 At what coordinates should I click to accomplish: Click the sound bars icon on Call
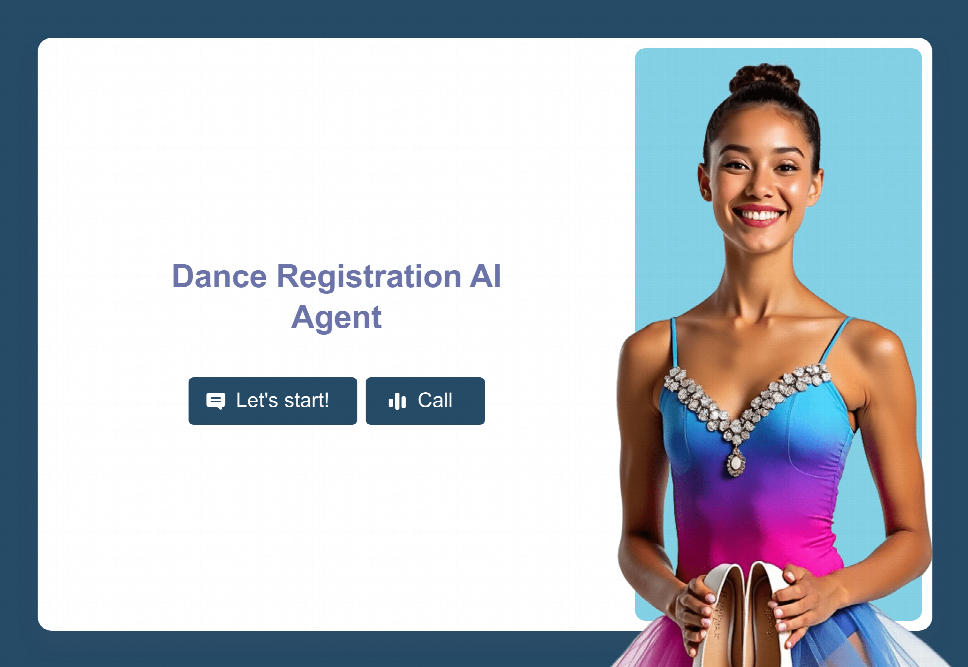click(x=397, y=401)
